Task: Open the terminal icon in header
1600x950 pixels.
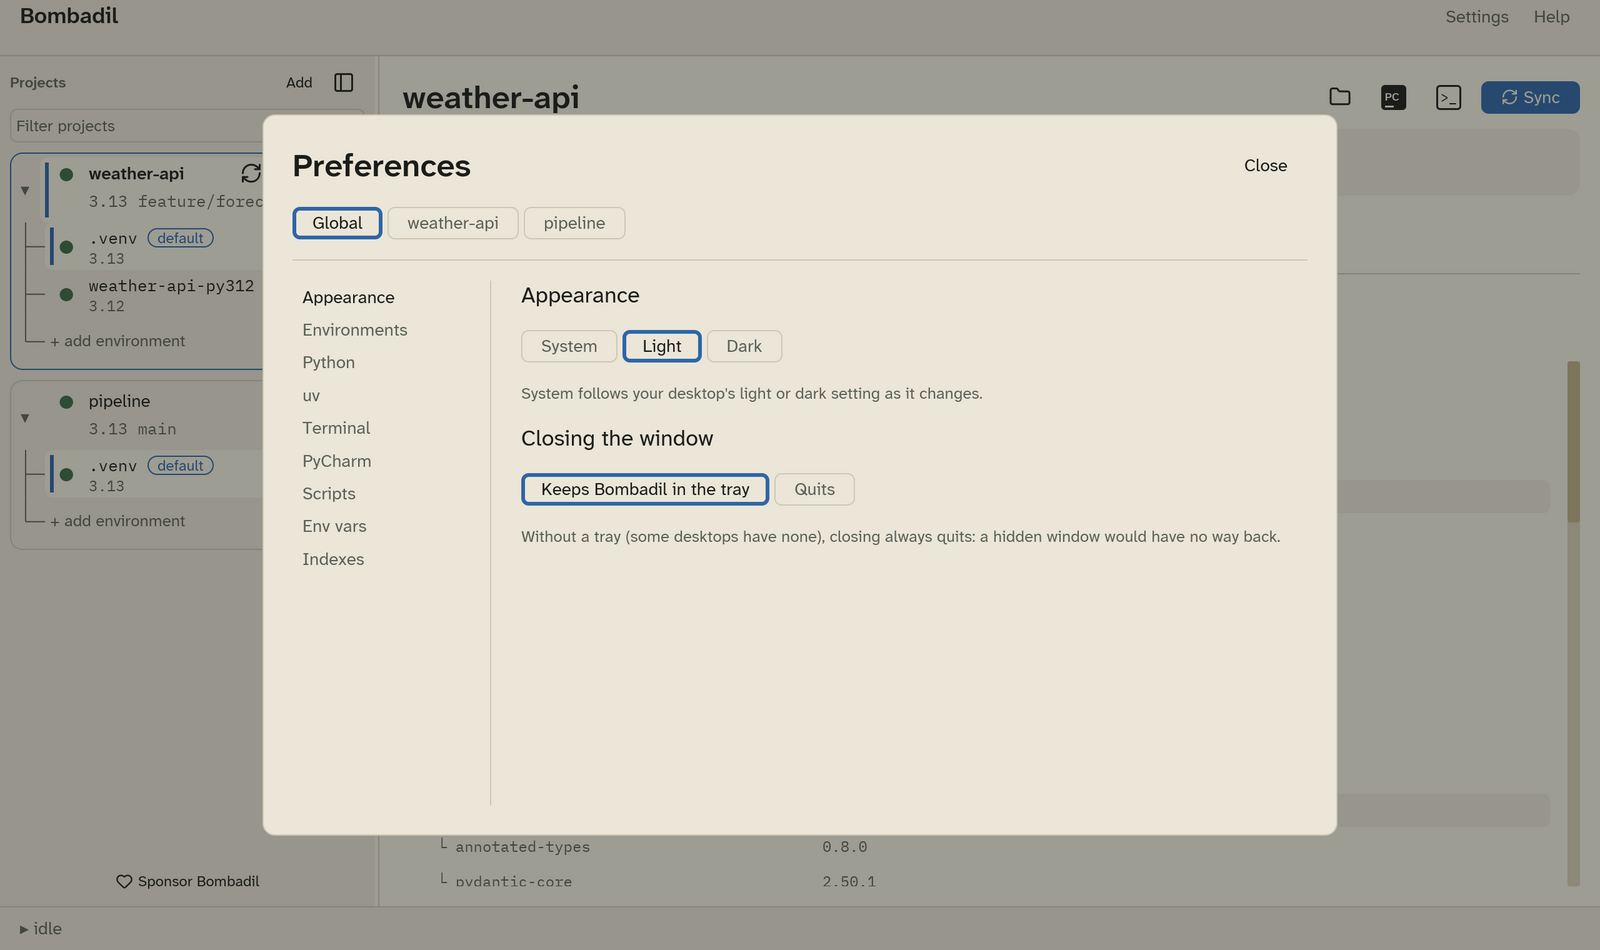Action: click(x=1448, y=97)
